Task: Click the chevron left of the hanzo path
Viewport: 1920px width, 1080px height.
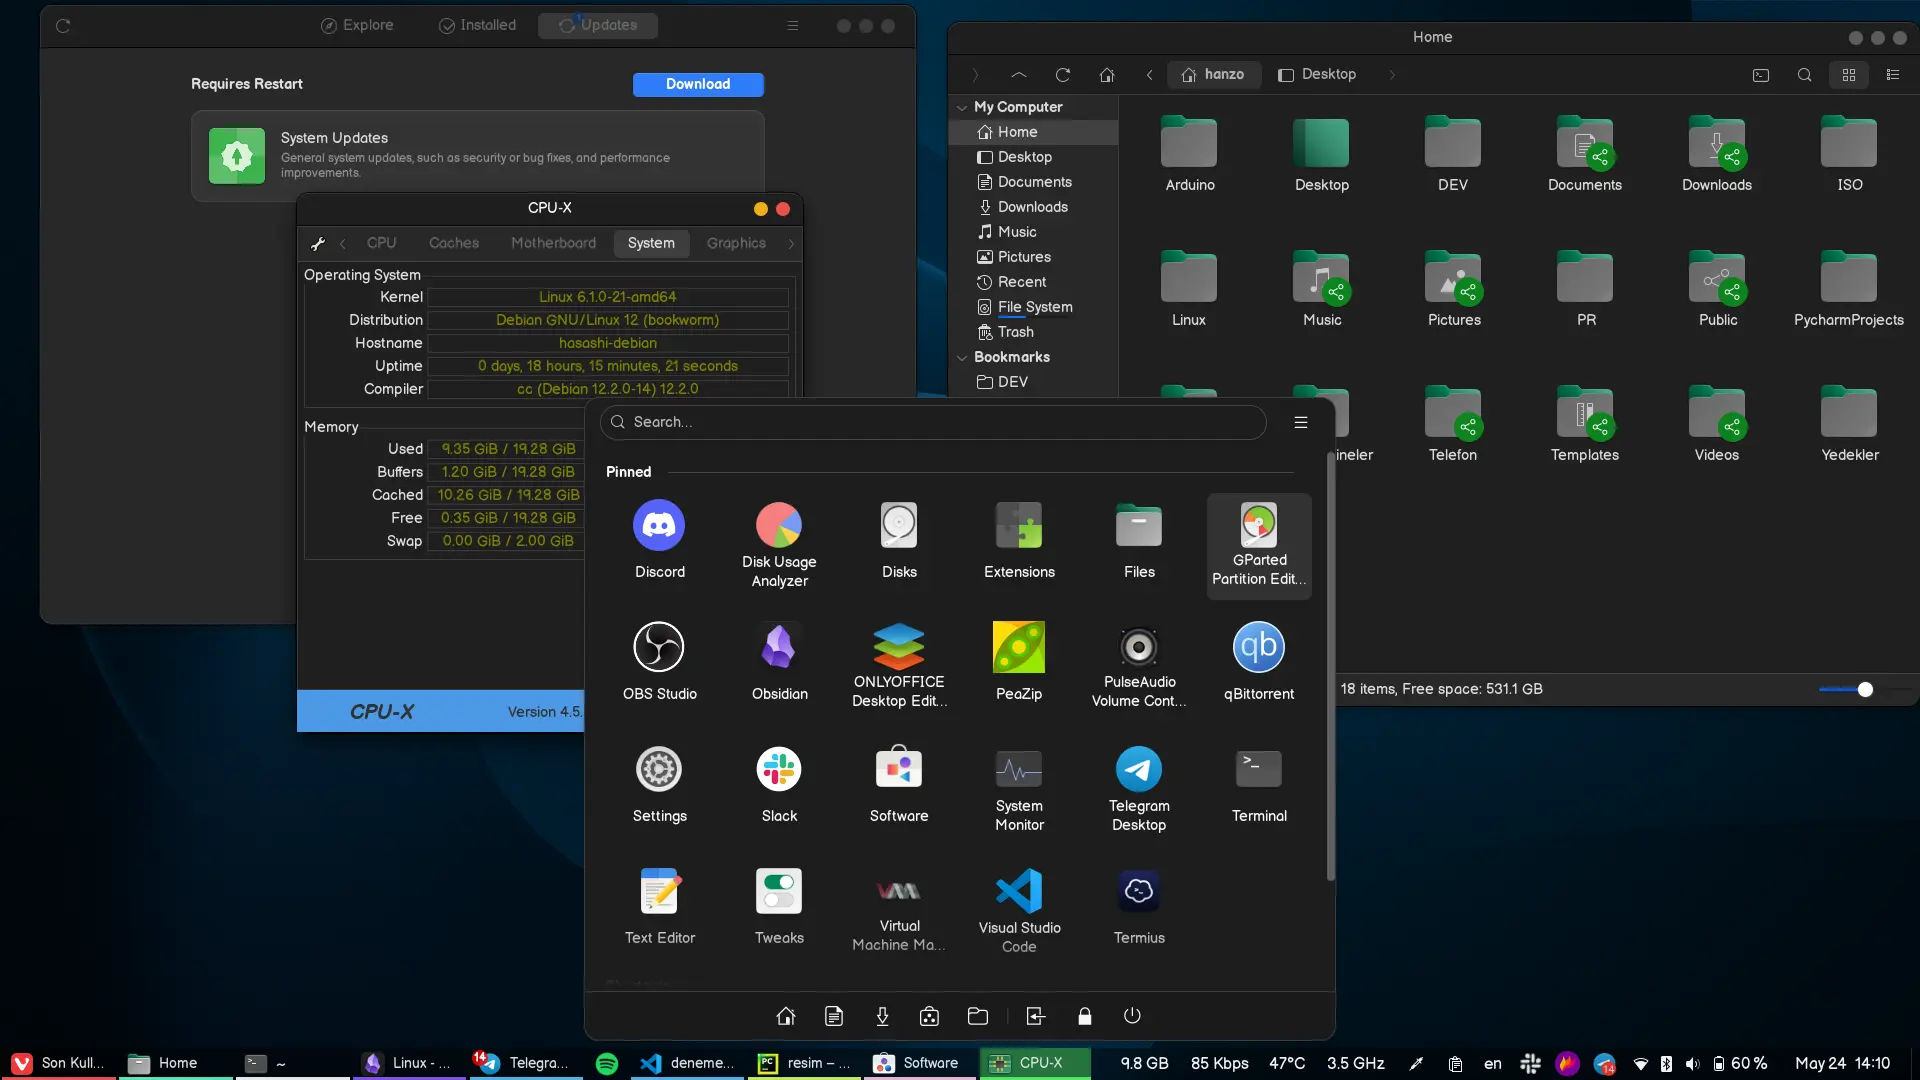Action: (x=1149, y=75)
